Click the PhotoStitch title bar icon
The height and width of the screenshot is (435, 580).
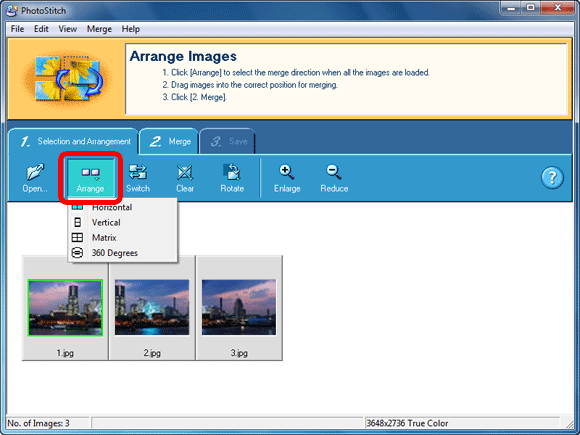(x=12, y=10)
